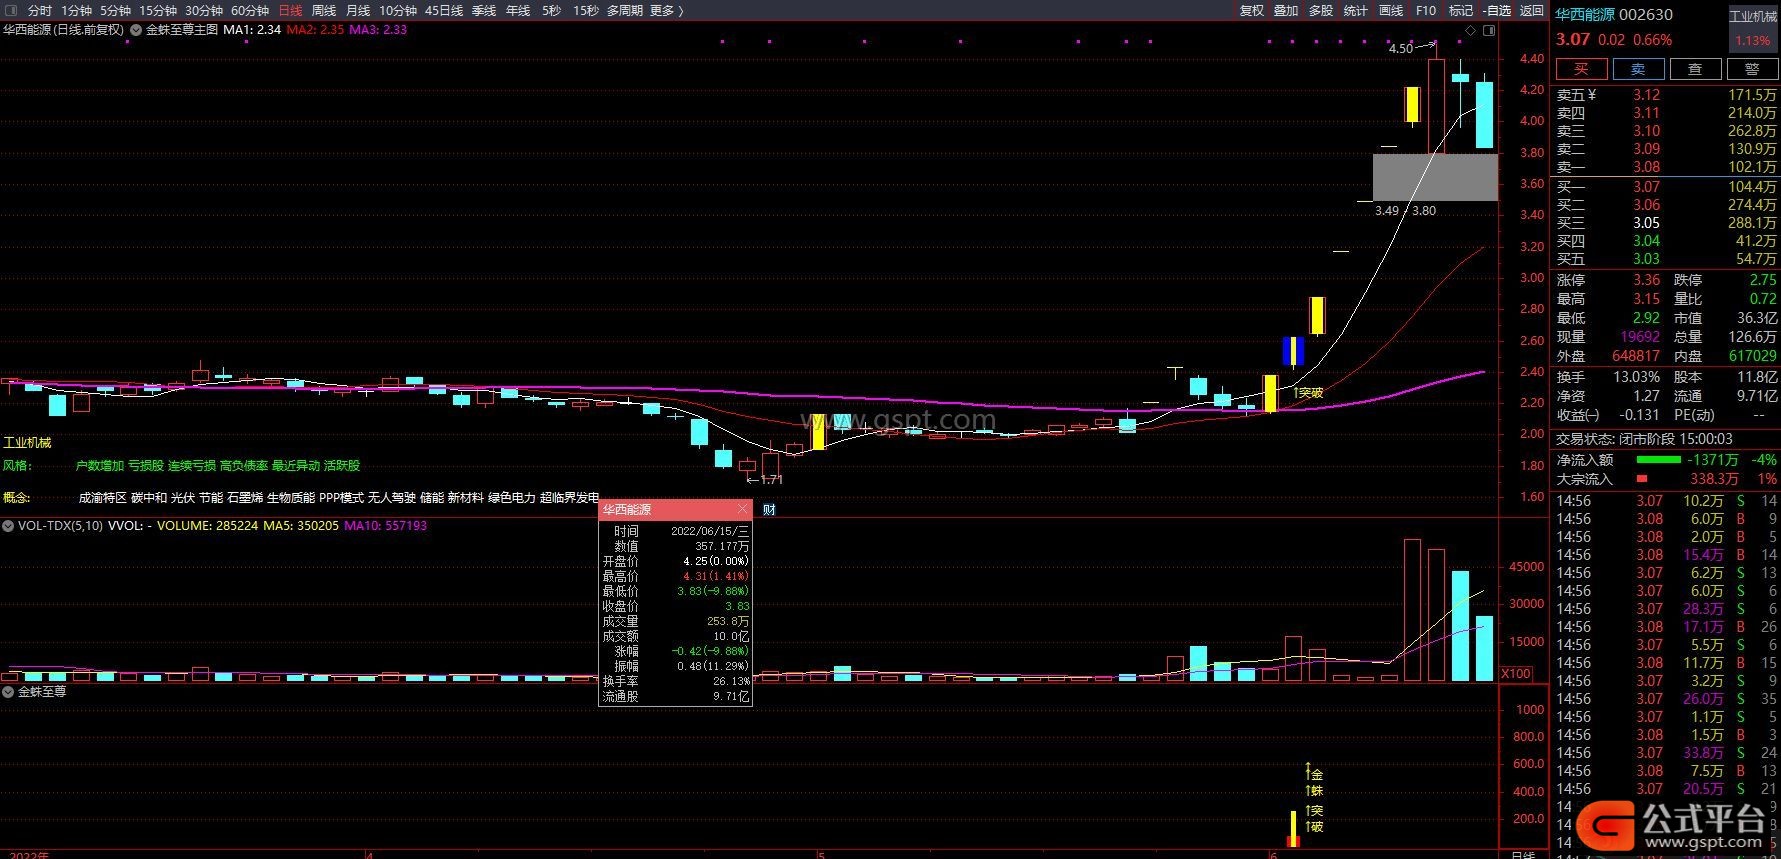This screenshot has width=1781, height=859.
Task: Select the 日线 daily period
Action: 290,10
